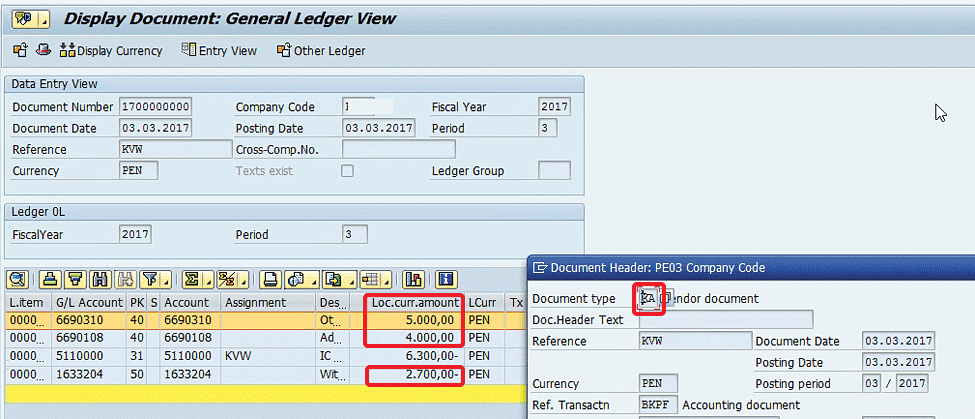Click the G/L Account column header
Screen dimensions: 975x419
(x=89, y=303)
